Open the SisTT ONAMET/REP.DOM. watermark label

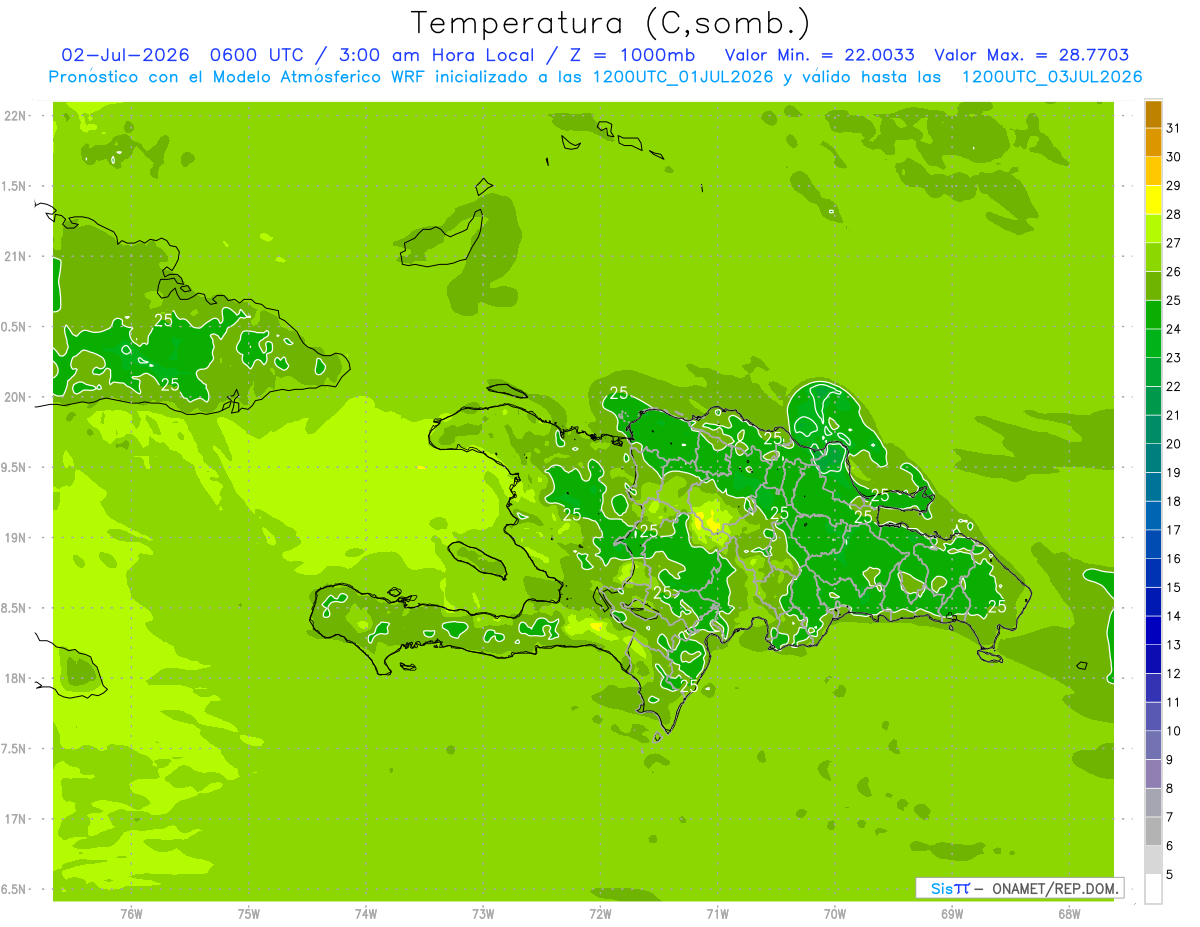tap(1019, 888)
